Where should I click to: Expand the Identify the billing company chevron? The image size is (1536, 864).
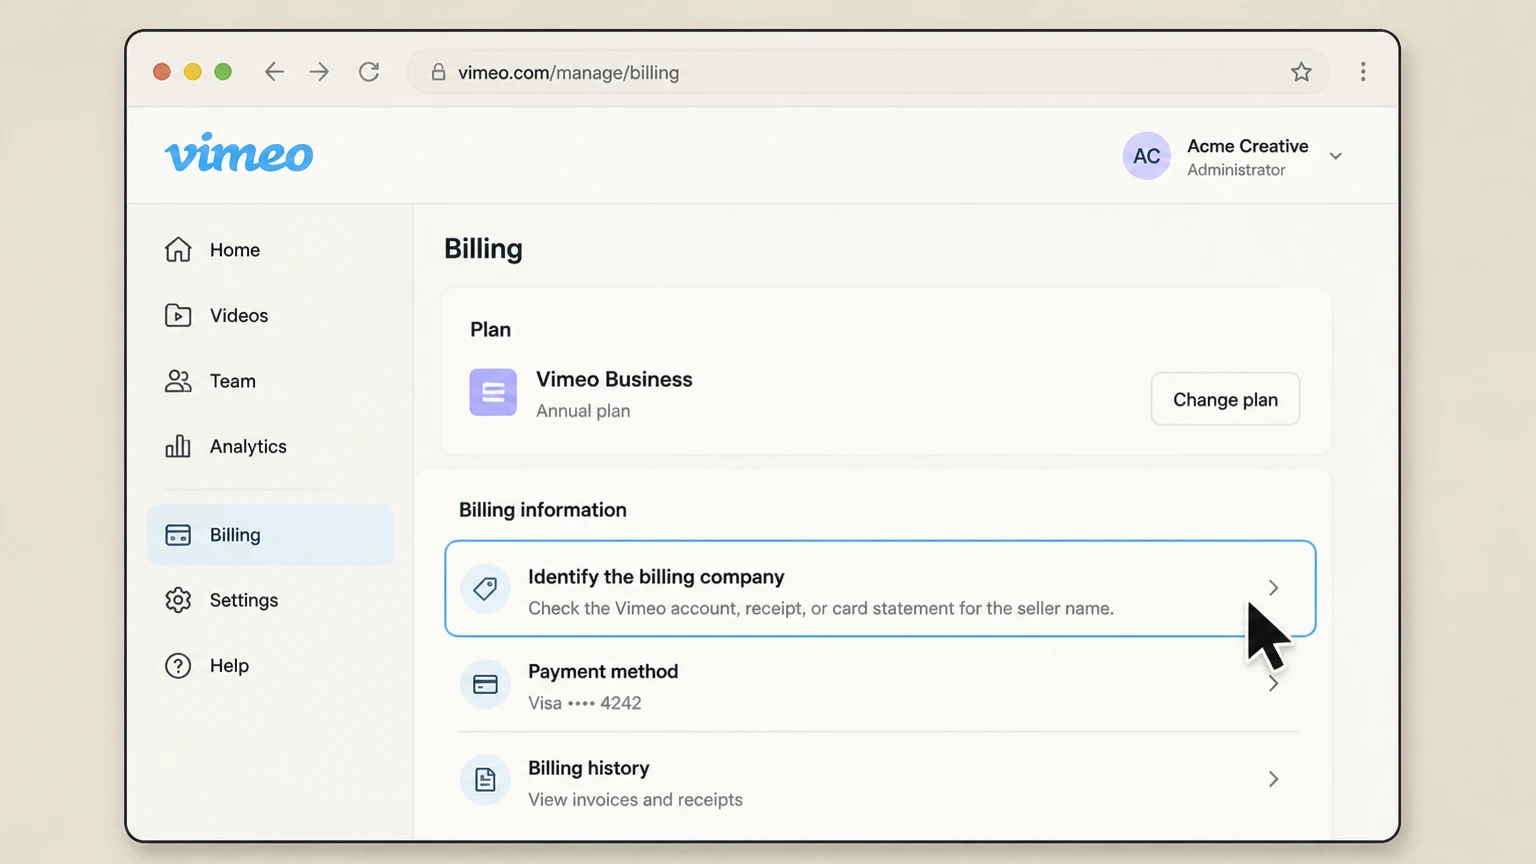click(1273, 588)
